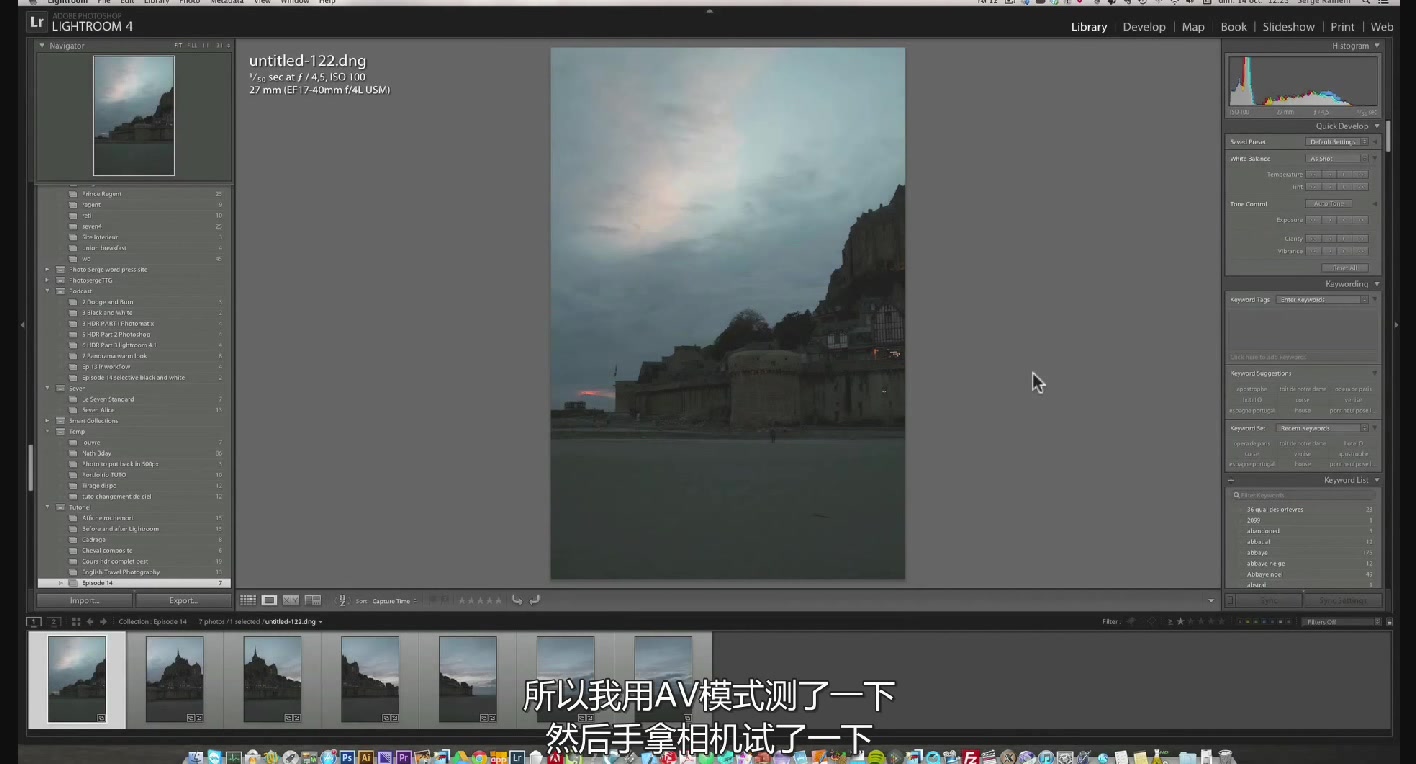Collapse the Navigator panel
The width and height of the screenshot is (1416, 764).
42,46
